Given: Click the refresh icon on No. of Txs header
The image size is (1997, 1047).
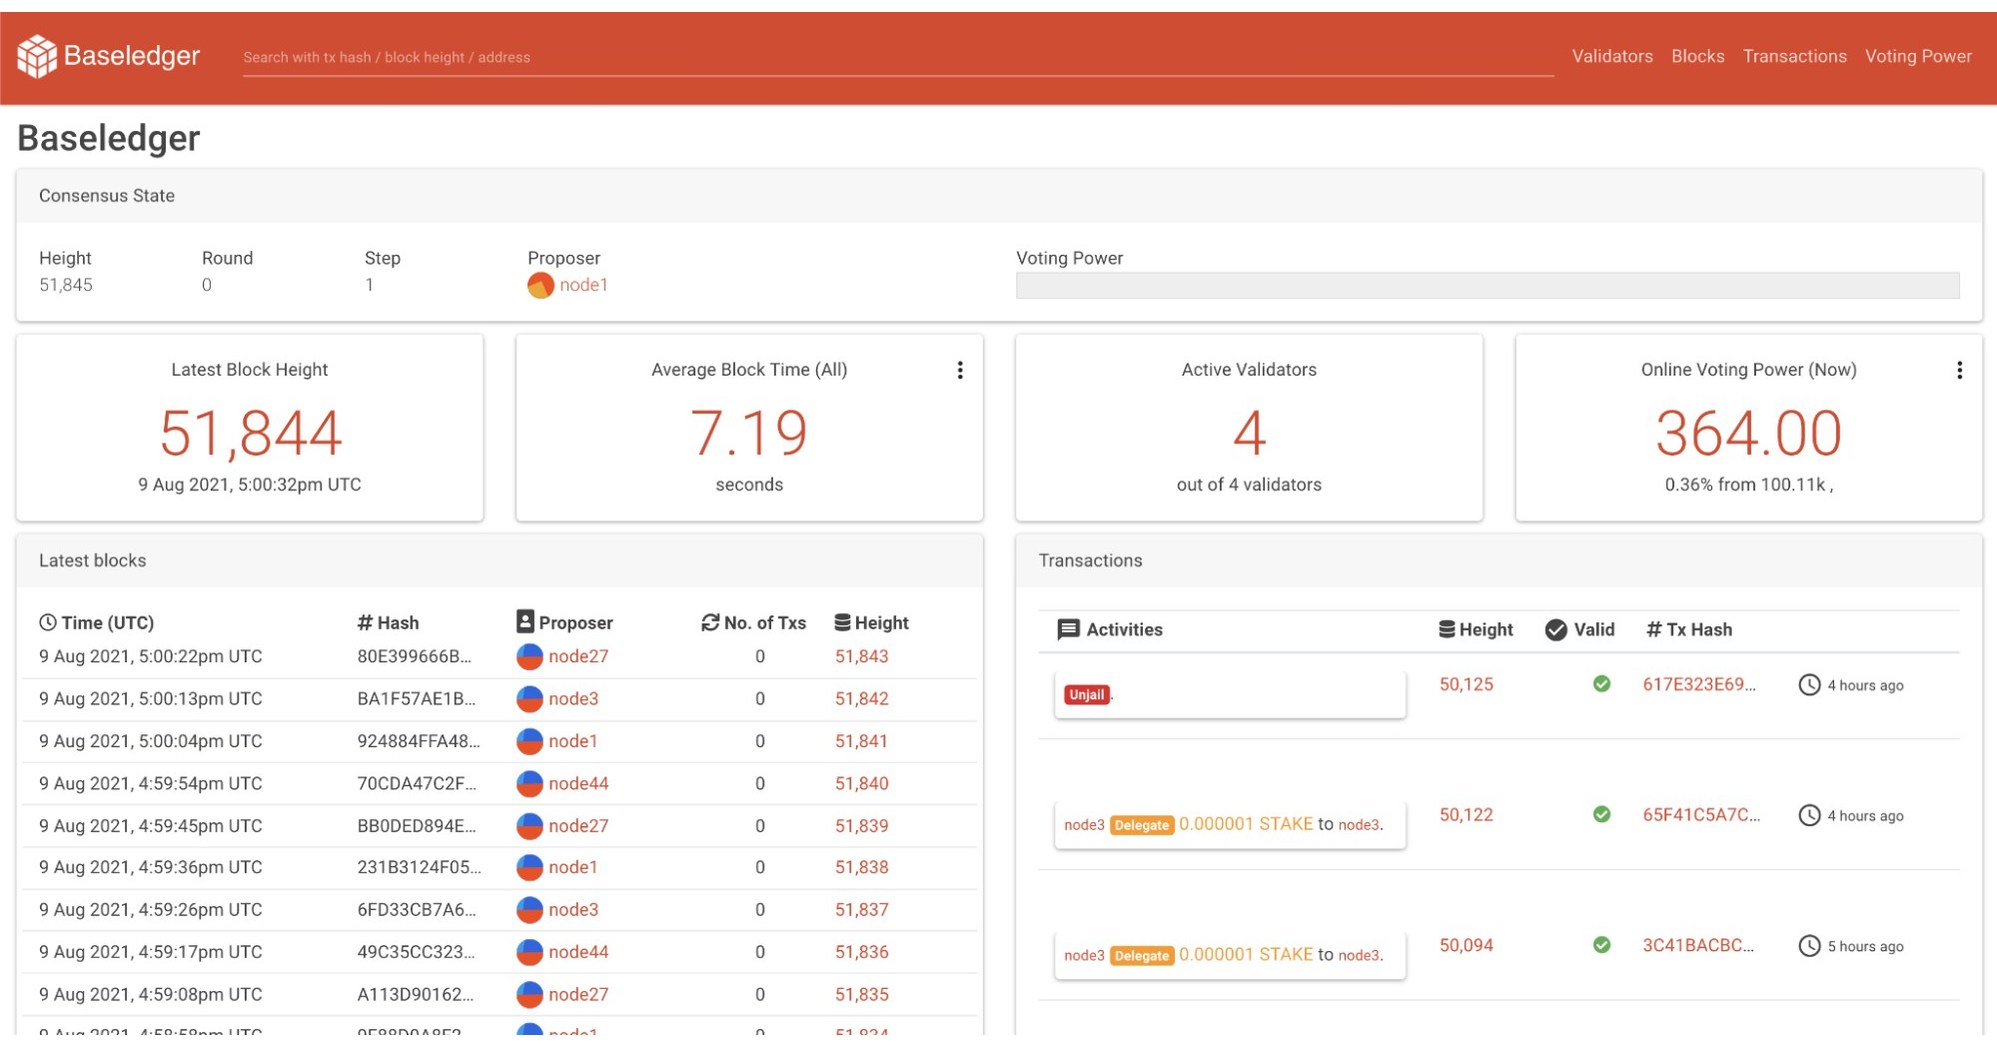Looking at the screenshot, I should pyautogui.click(x=708, y=622).
